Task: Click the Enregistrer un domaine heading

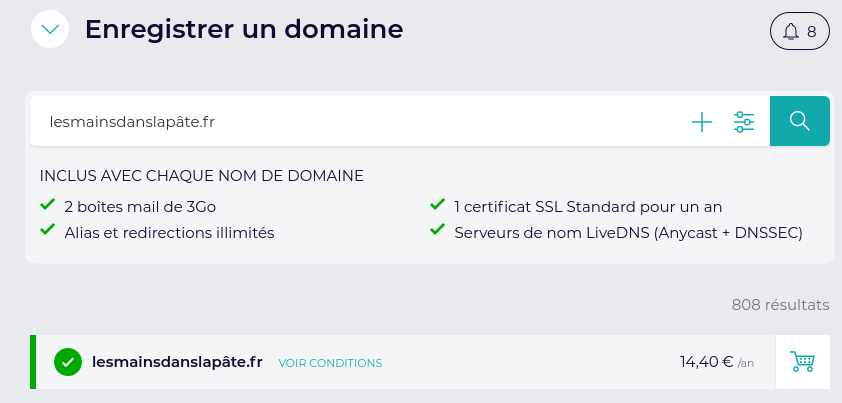Action: click(x=244, y=30)
